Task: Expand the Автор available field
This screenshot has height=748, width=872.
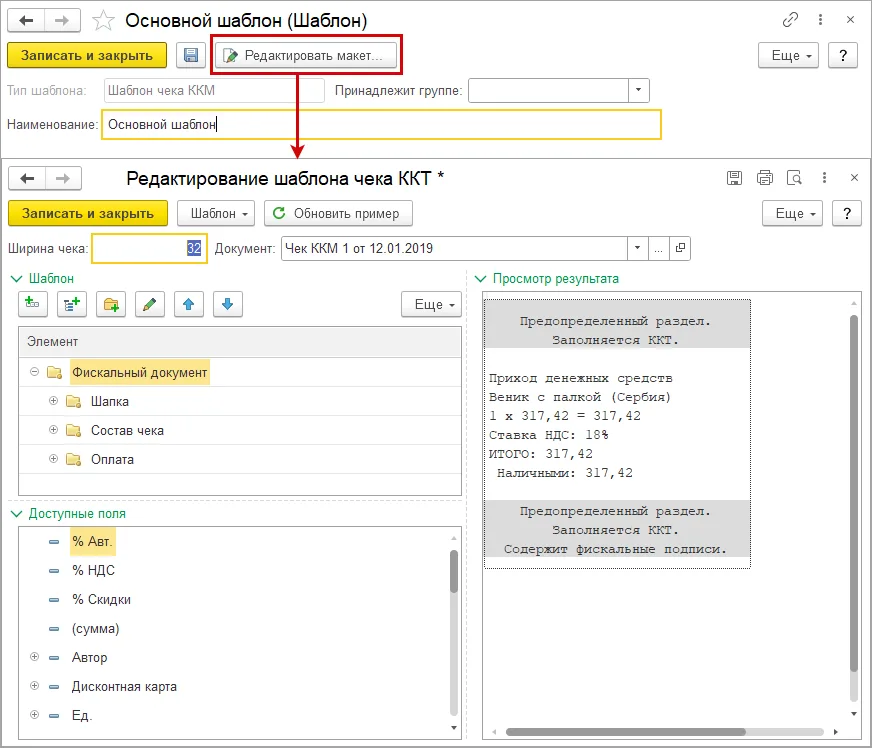Action: pyautogui.click(x=34, y=657)
